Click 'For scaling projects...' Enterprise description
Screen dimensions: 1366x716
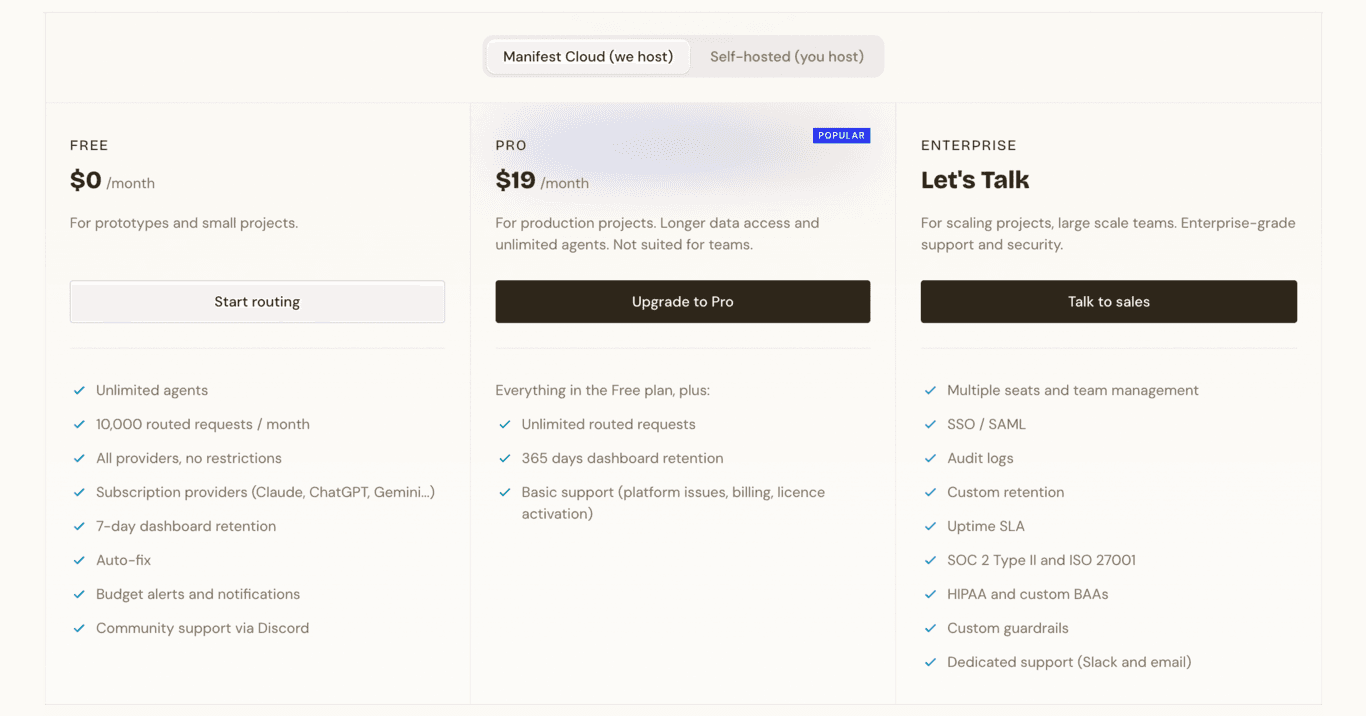tap(1108, 234)
